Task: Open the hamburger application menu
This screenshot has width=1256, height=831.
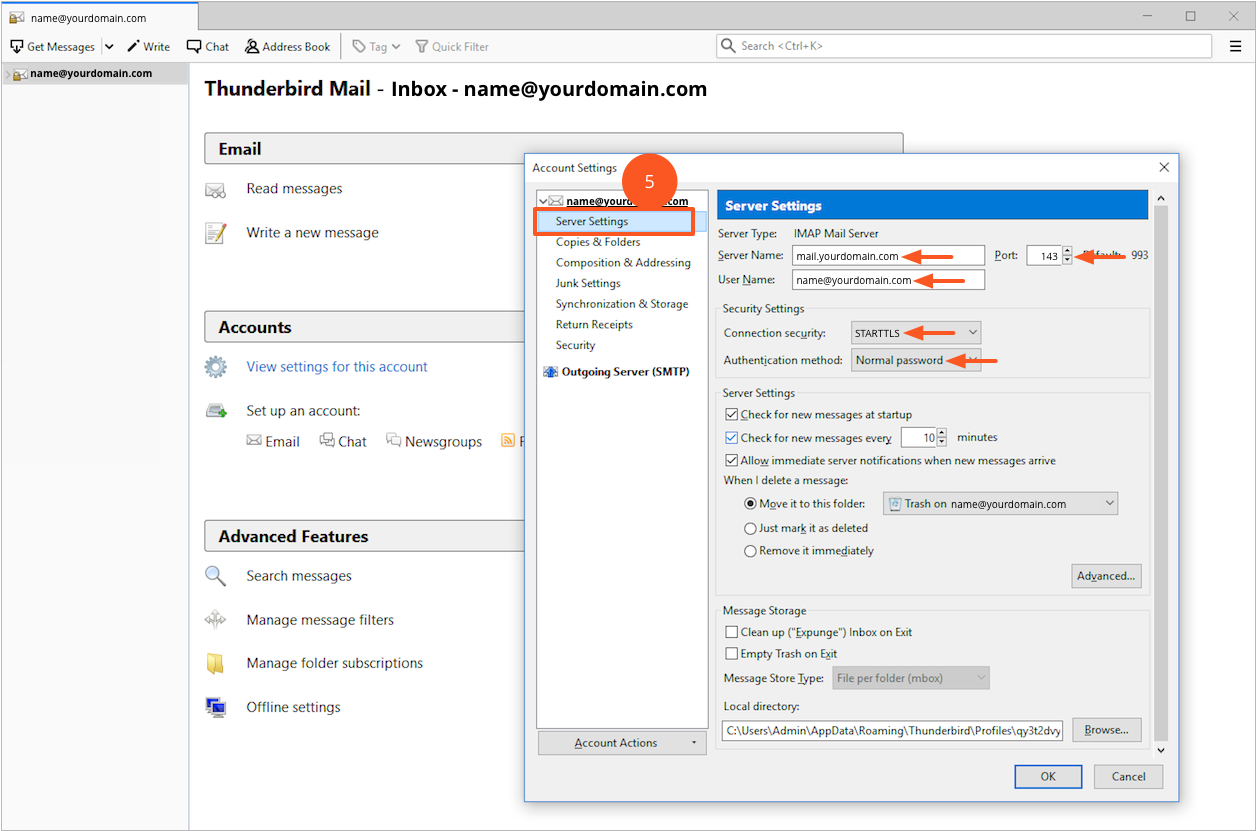Action: [1235, 46]
